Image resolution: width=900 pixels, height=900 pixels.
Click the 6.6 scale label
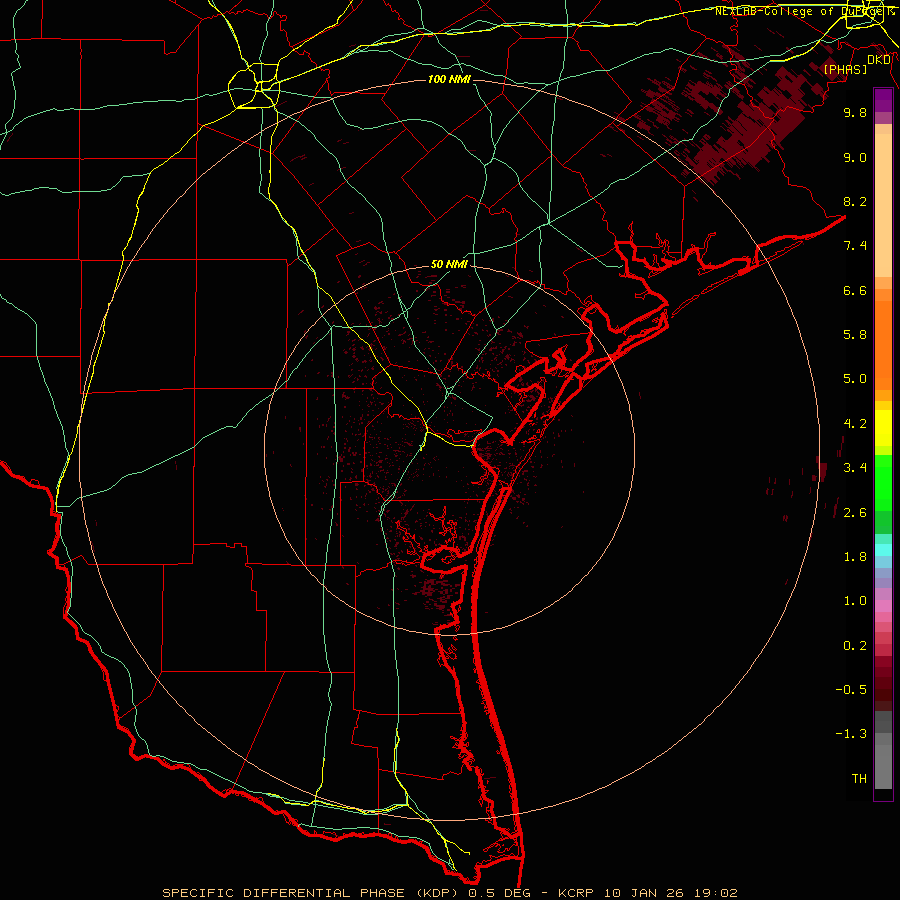click(855, 290)
